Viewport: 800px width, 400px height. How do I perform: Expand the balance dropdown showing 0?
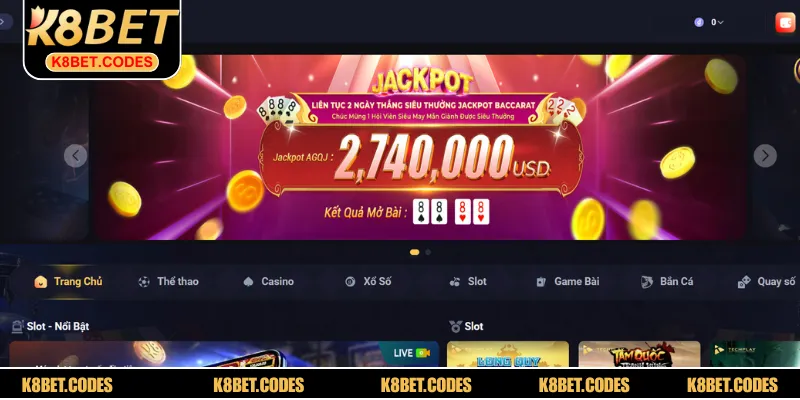point(709,22)
